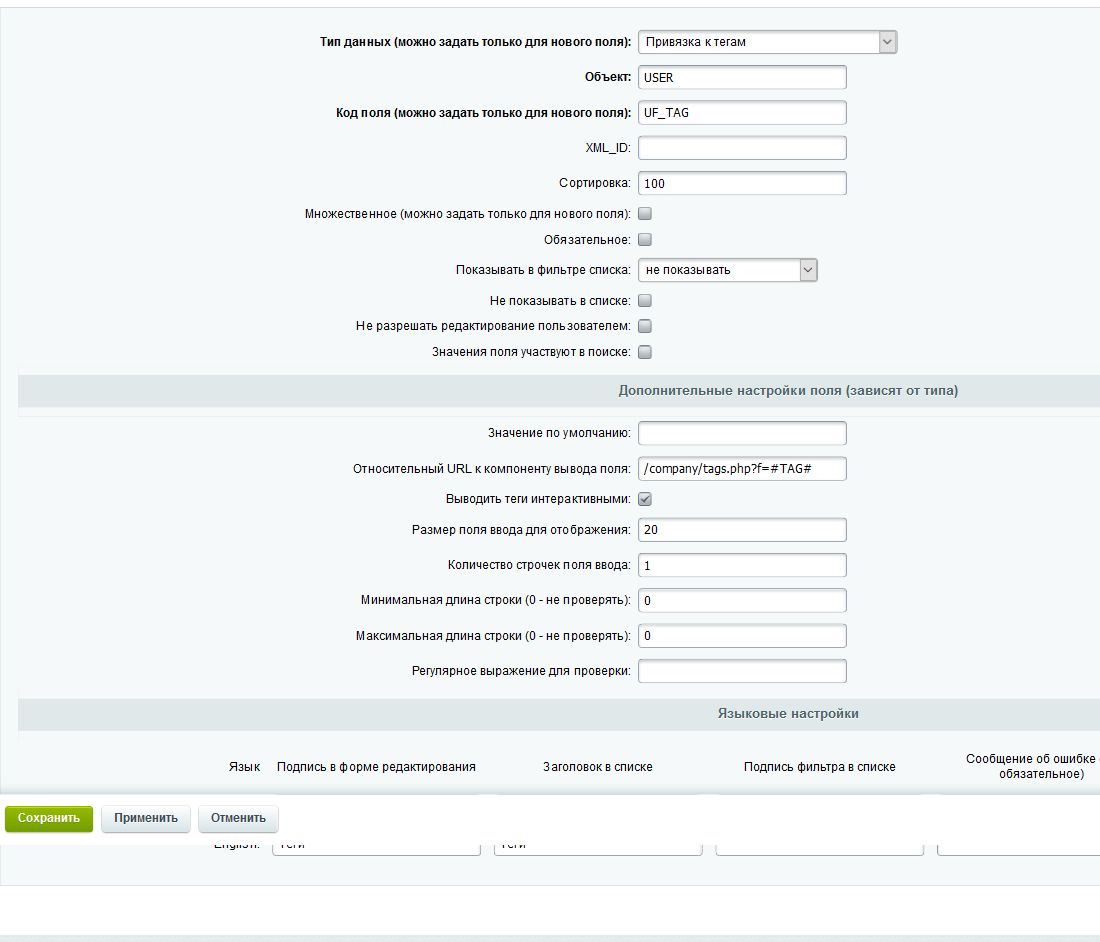Check 'Не показывать в списке' option
Viewport: 1100px width, 942px height.
pyautogui.click(x=645, y=301)
